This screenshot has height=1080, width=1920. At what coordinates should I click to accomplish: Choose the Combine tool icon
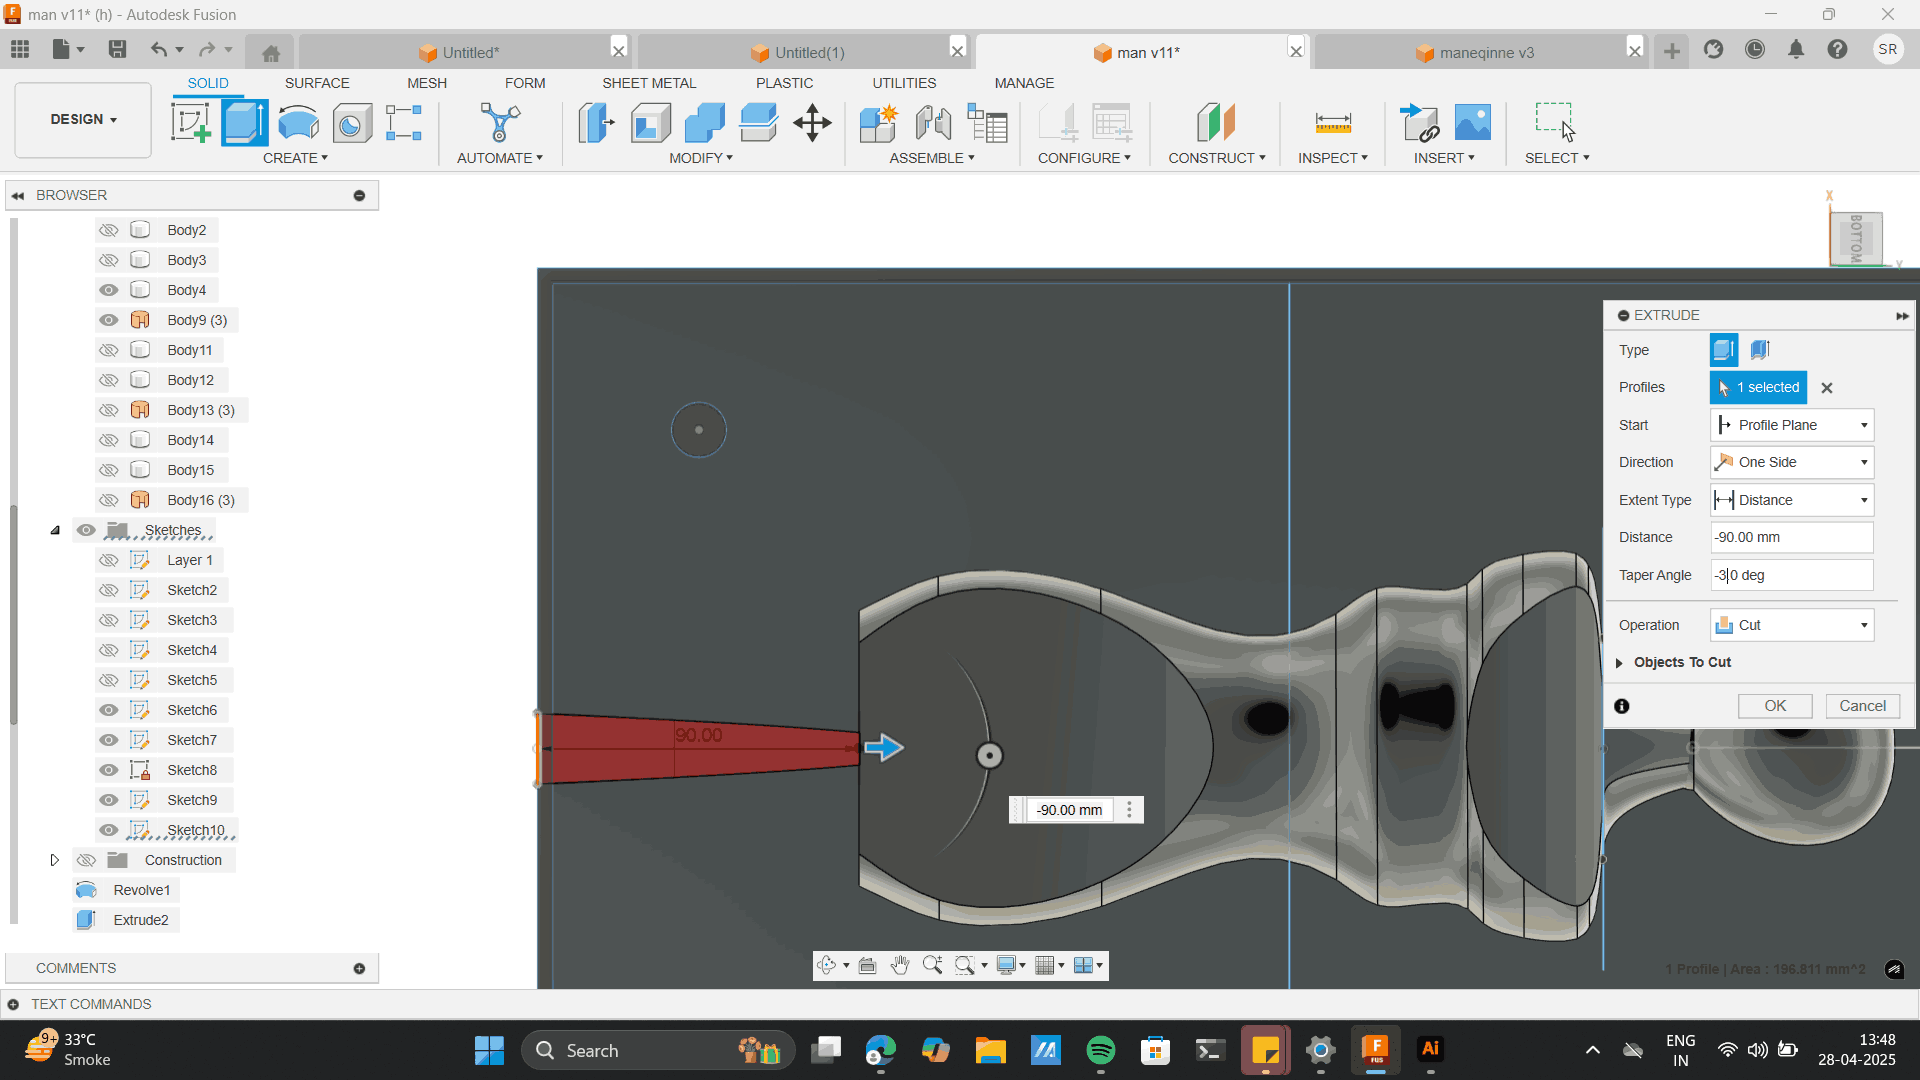[704, 123]
